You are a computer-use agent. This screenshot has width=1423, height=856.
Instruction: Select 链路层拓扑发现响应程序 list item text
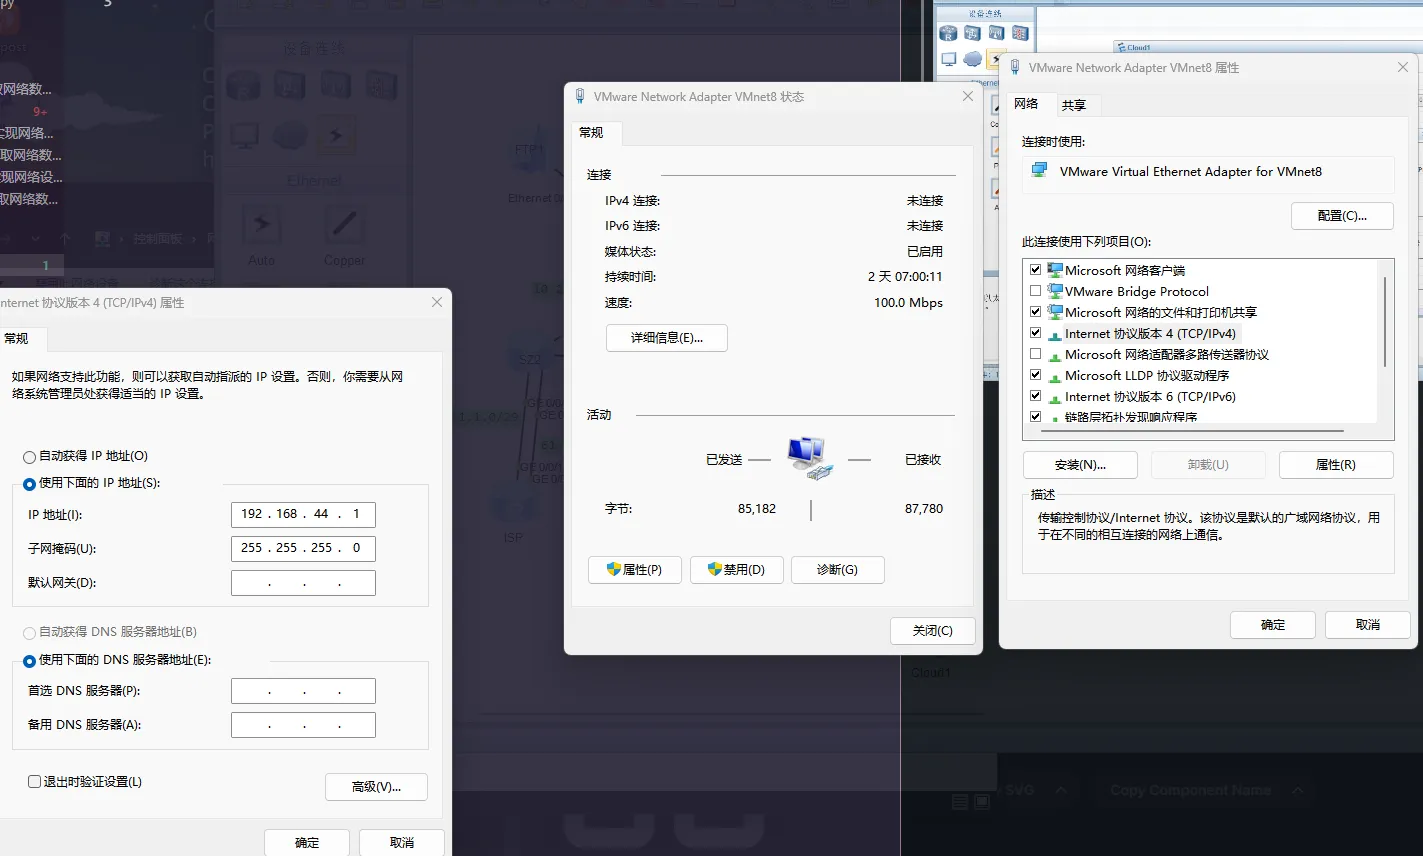pyautogui.click(x=1131, y=417)
